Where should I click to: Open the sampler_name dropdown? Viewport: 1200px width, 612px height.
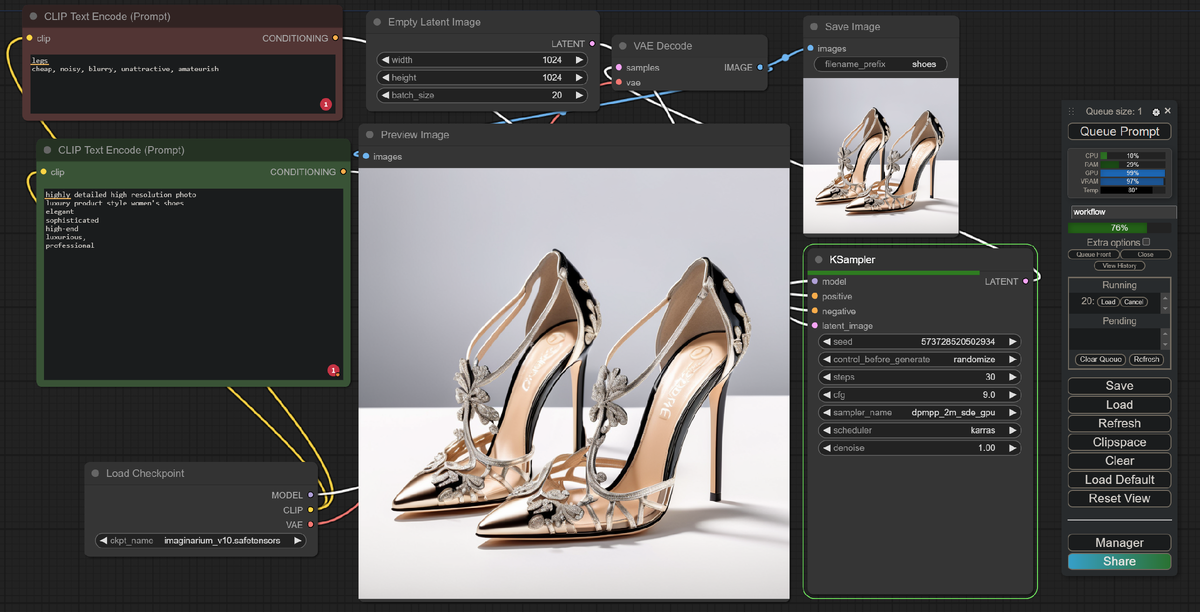919,412
